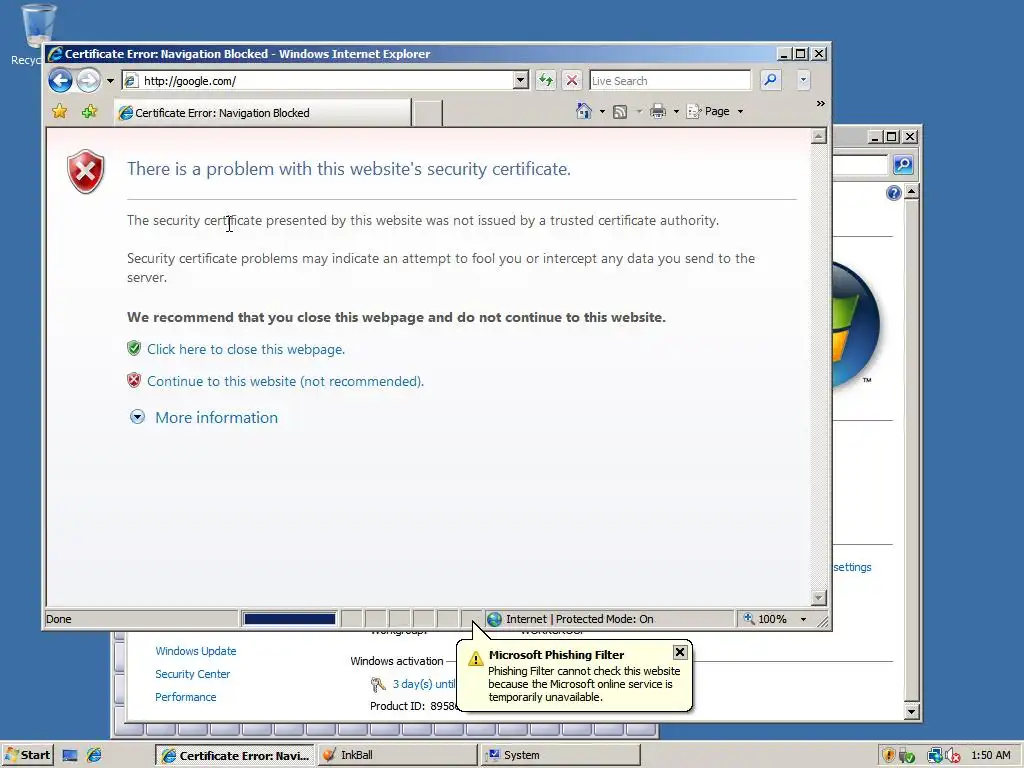Screen dimensions: 1024x768
Task: Open a new blank tab
Action: click(x=428, y=113)
